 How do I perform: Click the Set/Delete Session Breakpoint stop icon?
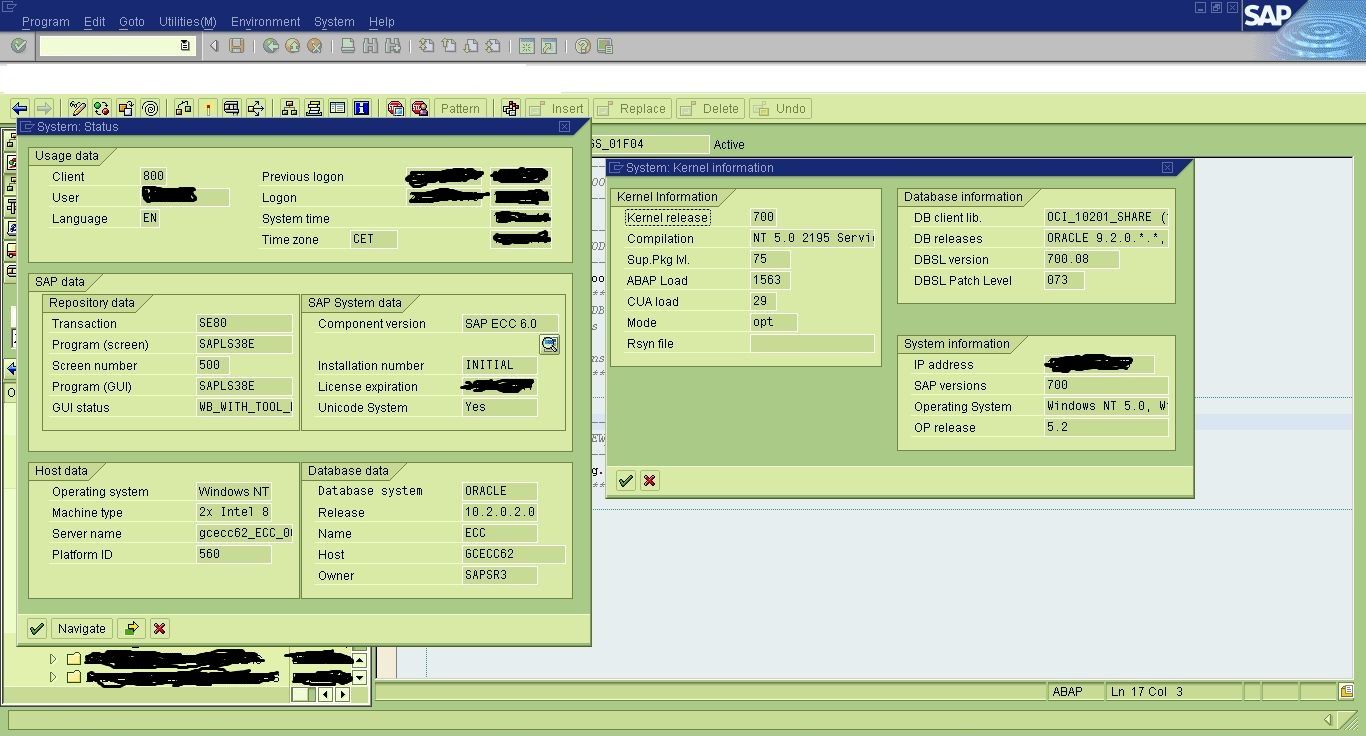tap(396, 109)
